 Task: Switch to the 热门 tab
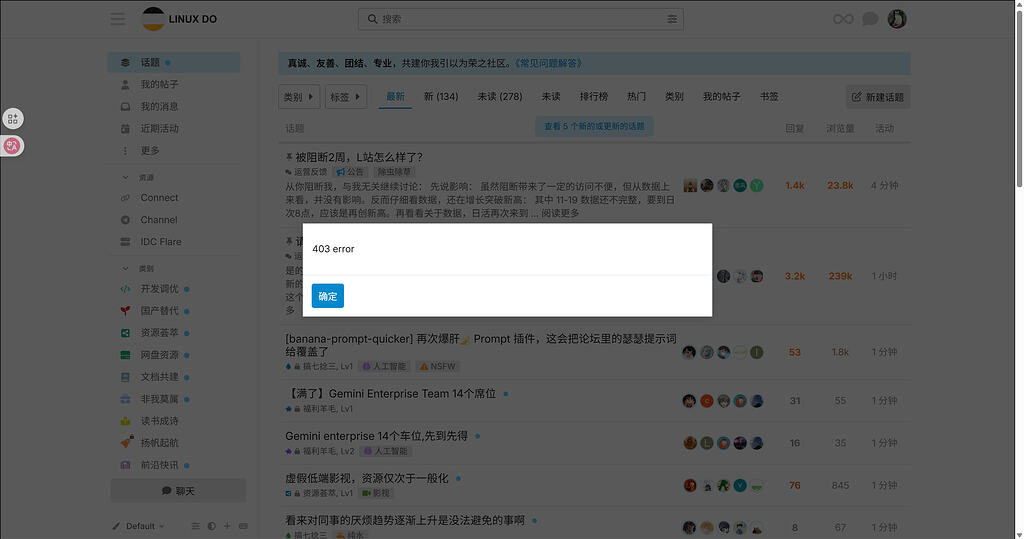636,97
